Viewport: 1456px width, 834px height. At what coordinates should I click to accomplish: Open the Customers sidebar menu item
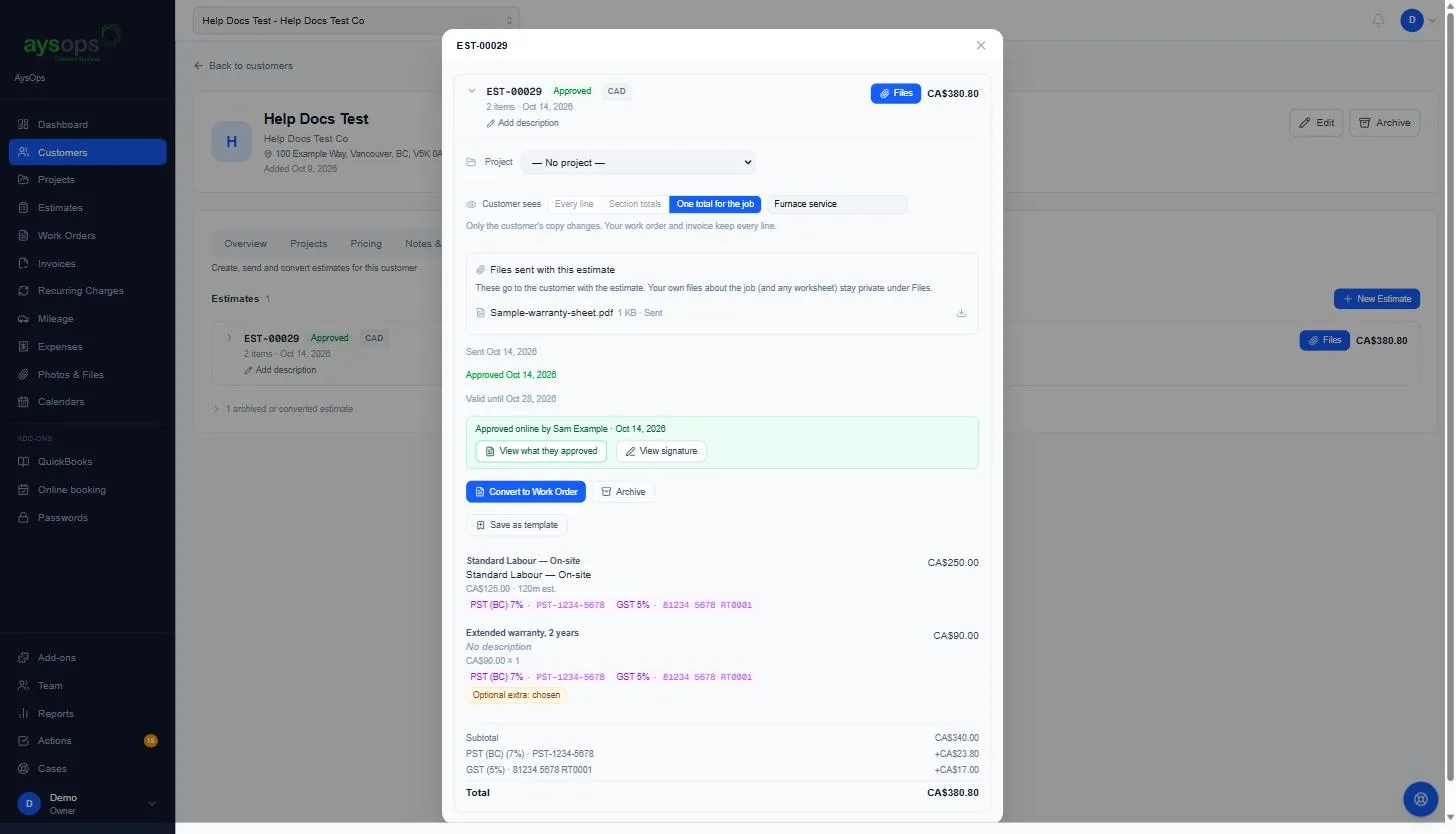[88, 152]
